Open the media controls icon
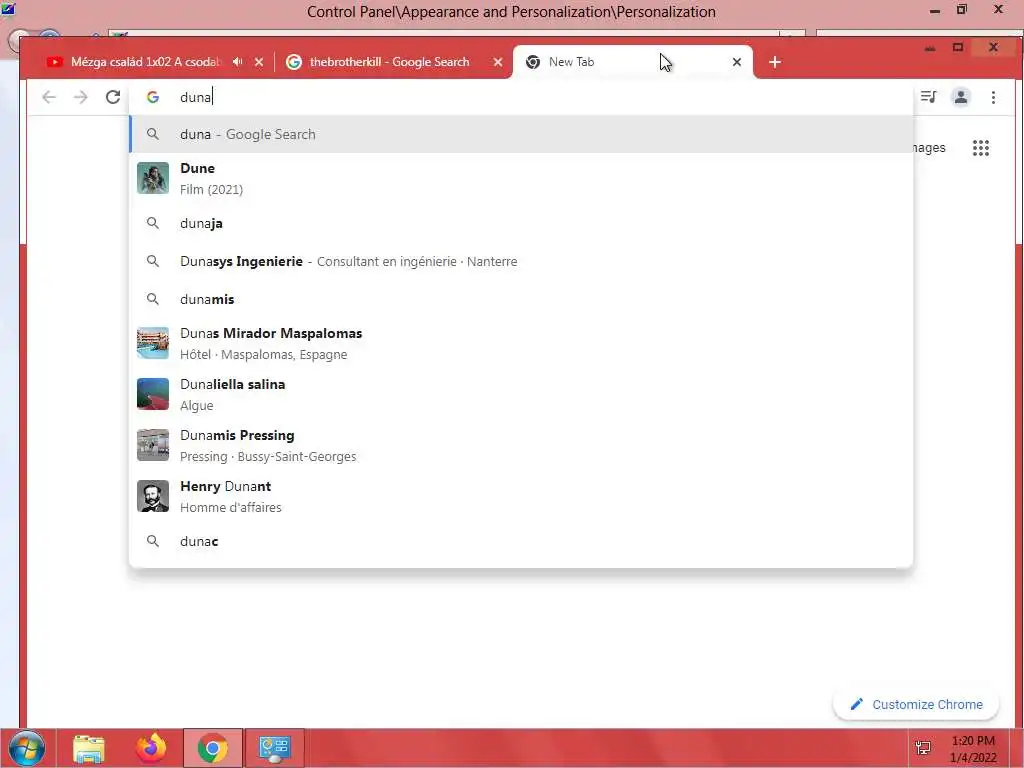 [x=929, y=97]
